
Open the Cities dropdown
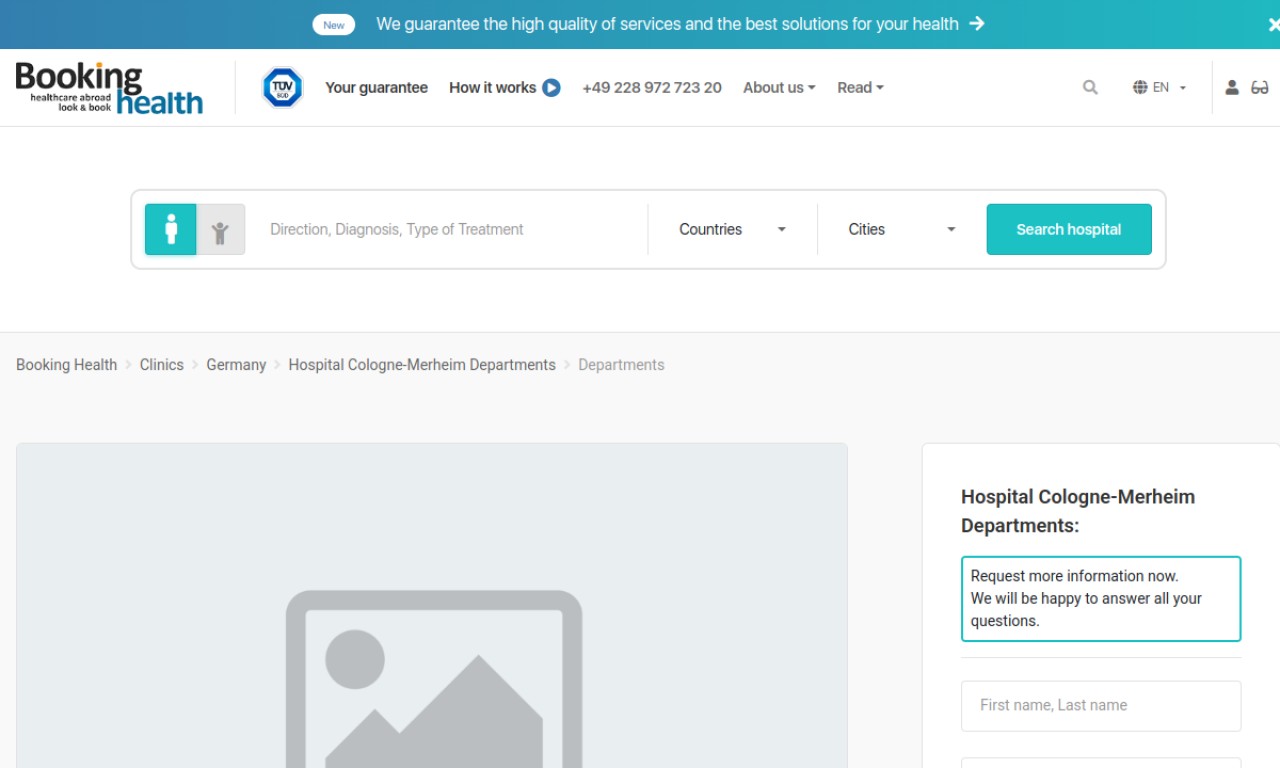pos(901,229)
